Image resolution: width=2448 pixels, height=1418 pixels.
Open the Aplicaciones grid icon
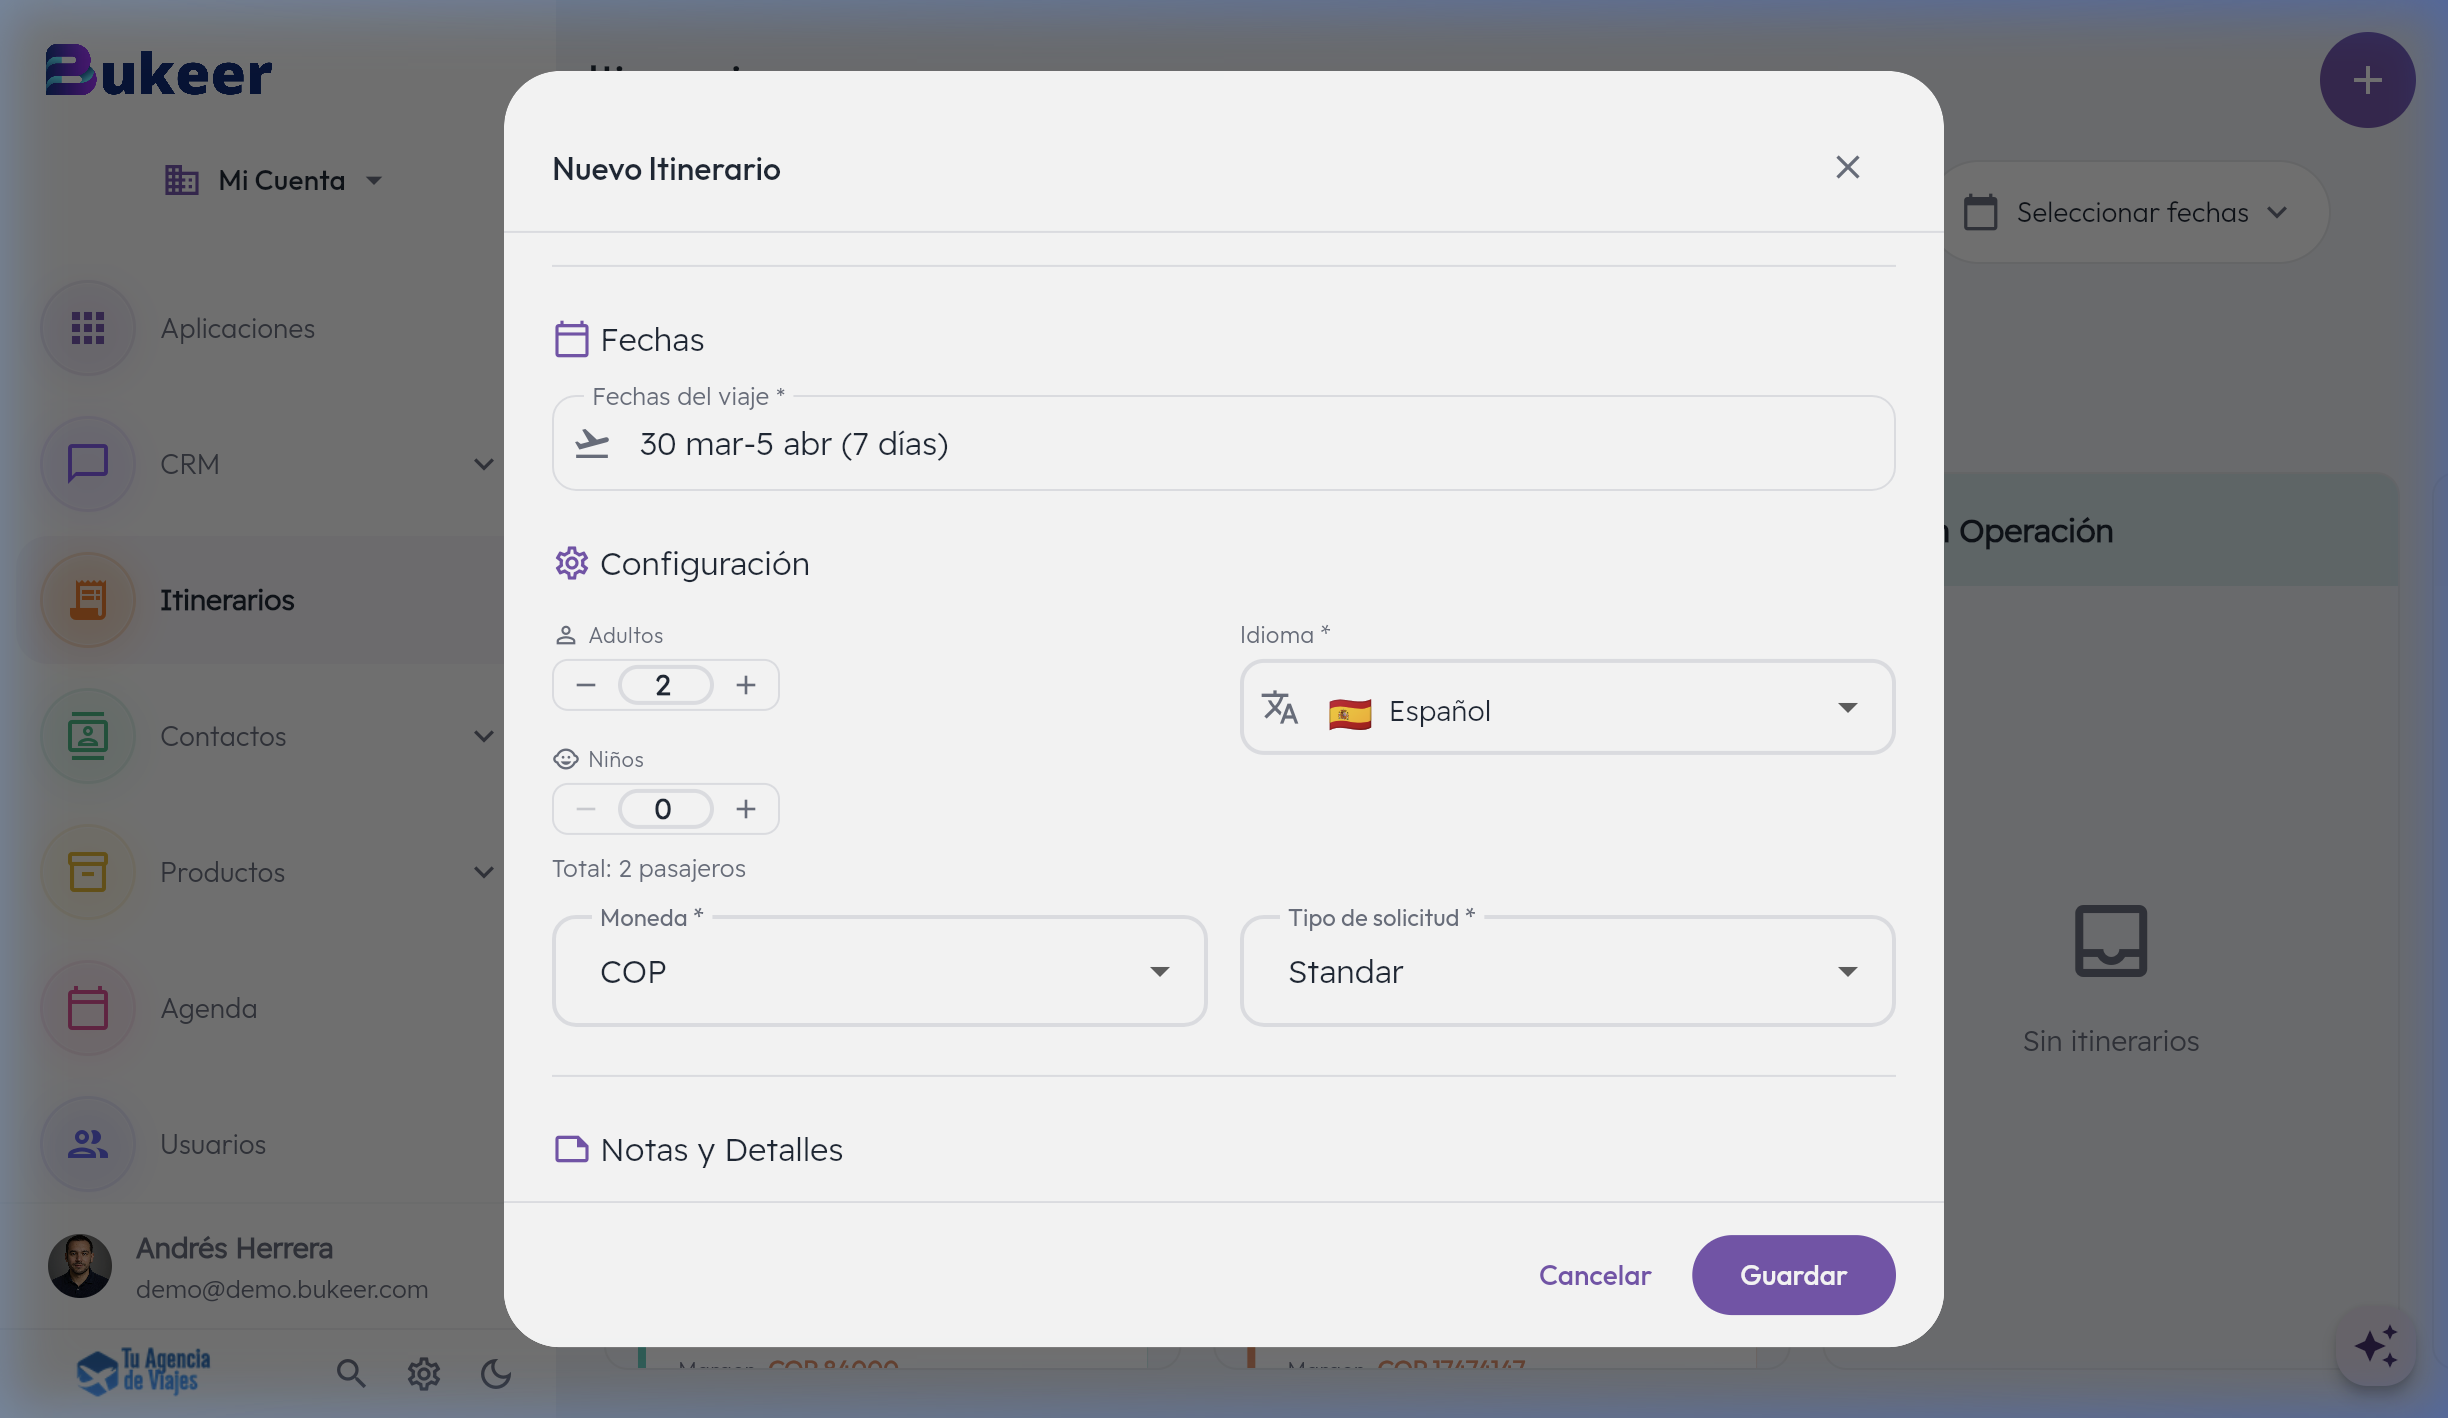[88, 328]
